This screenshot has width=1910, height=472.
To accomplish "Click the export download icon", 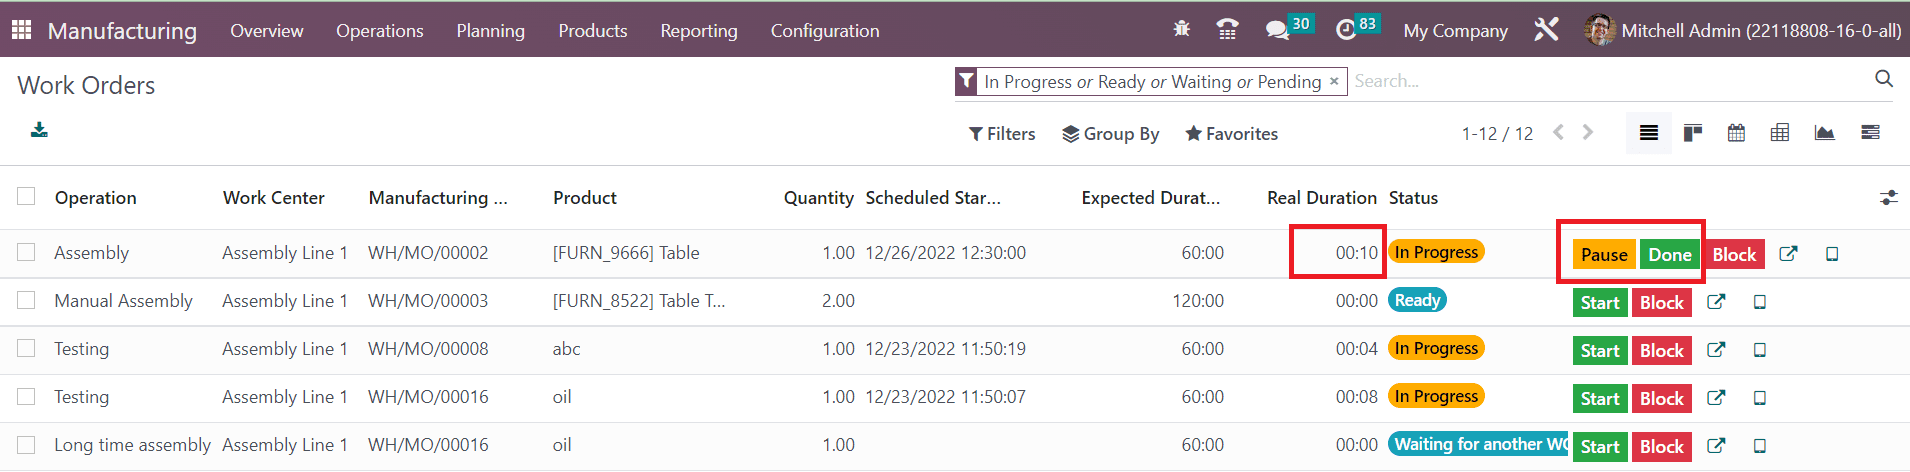I will coord(39,130).
